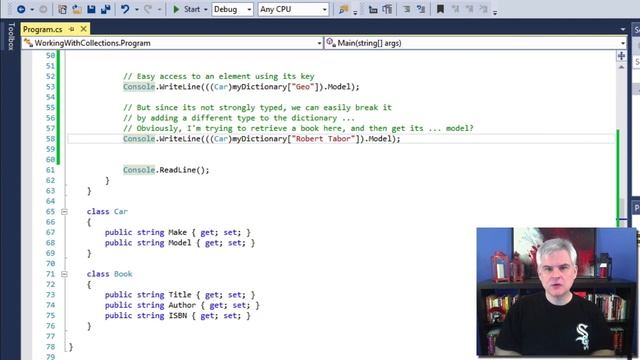Click the Decrease Indent toolbar icon
This screenshot has height=360, width=640.
tap(373, 9)
